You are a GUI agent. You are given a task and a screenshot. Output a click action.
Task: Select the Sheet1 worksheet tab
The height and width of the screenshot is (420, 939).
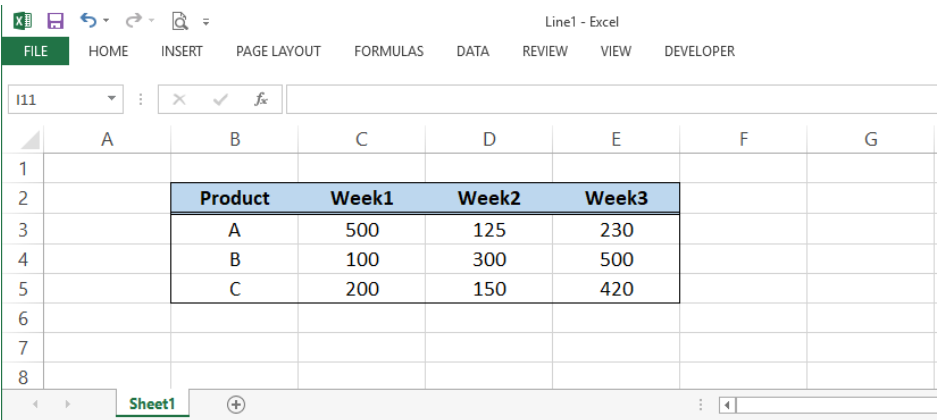pyautogui.click(x=152, y=404)
